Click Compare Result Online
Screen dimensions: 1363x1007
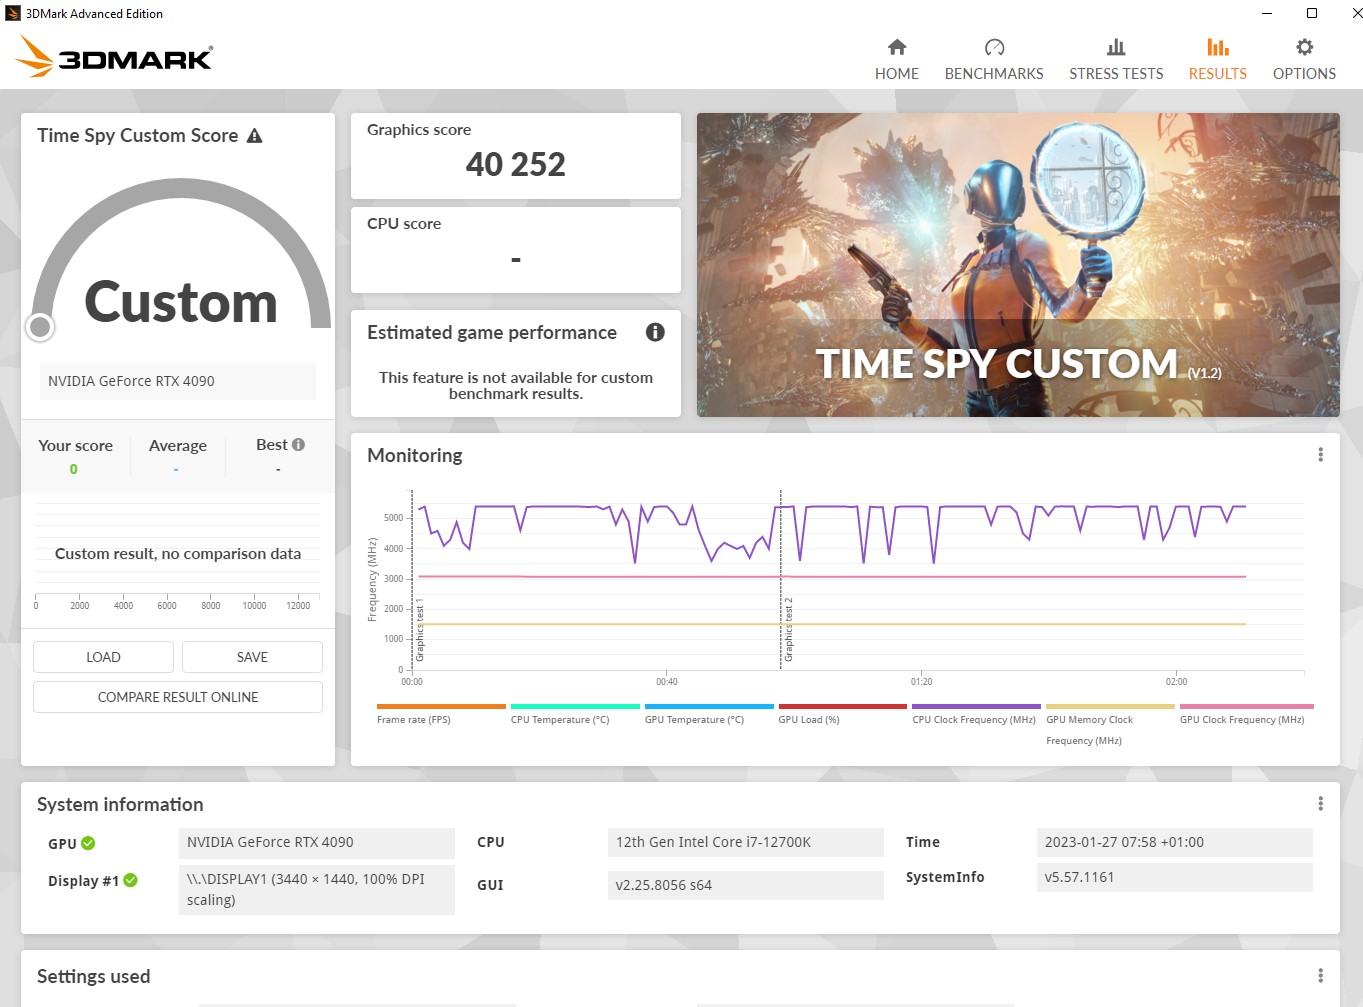click(x=178, y=697)
